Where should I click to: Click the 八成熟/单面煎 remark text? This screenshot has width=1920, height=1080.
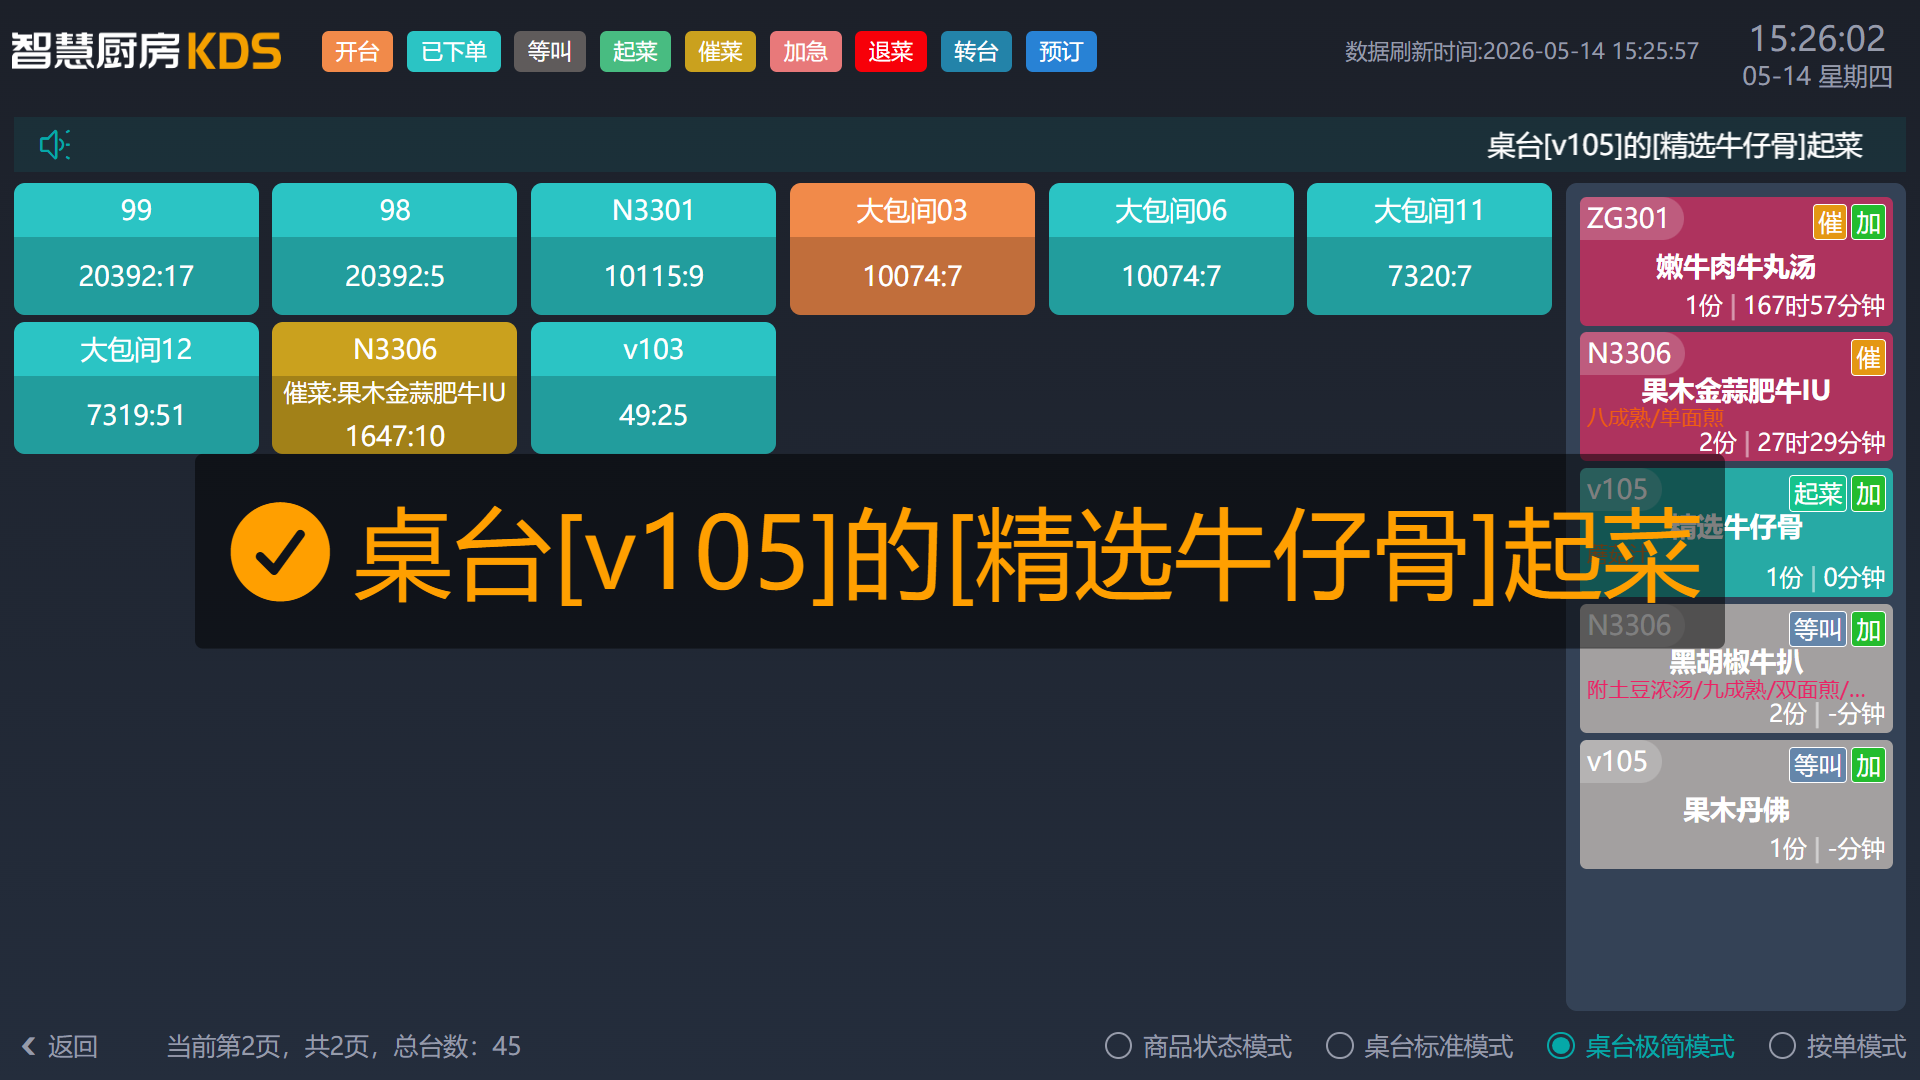[1655, 417]
